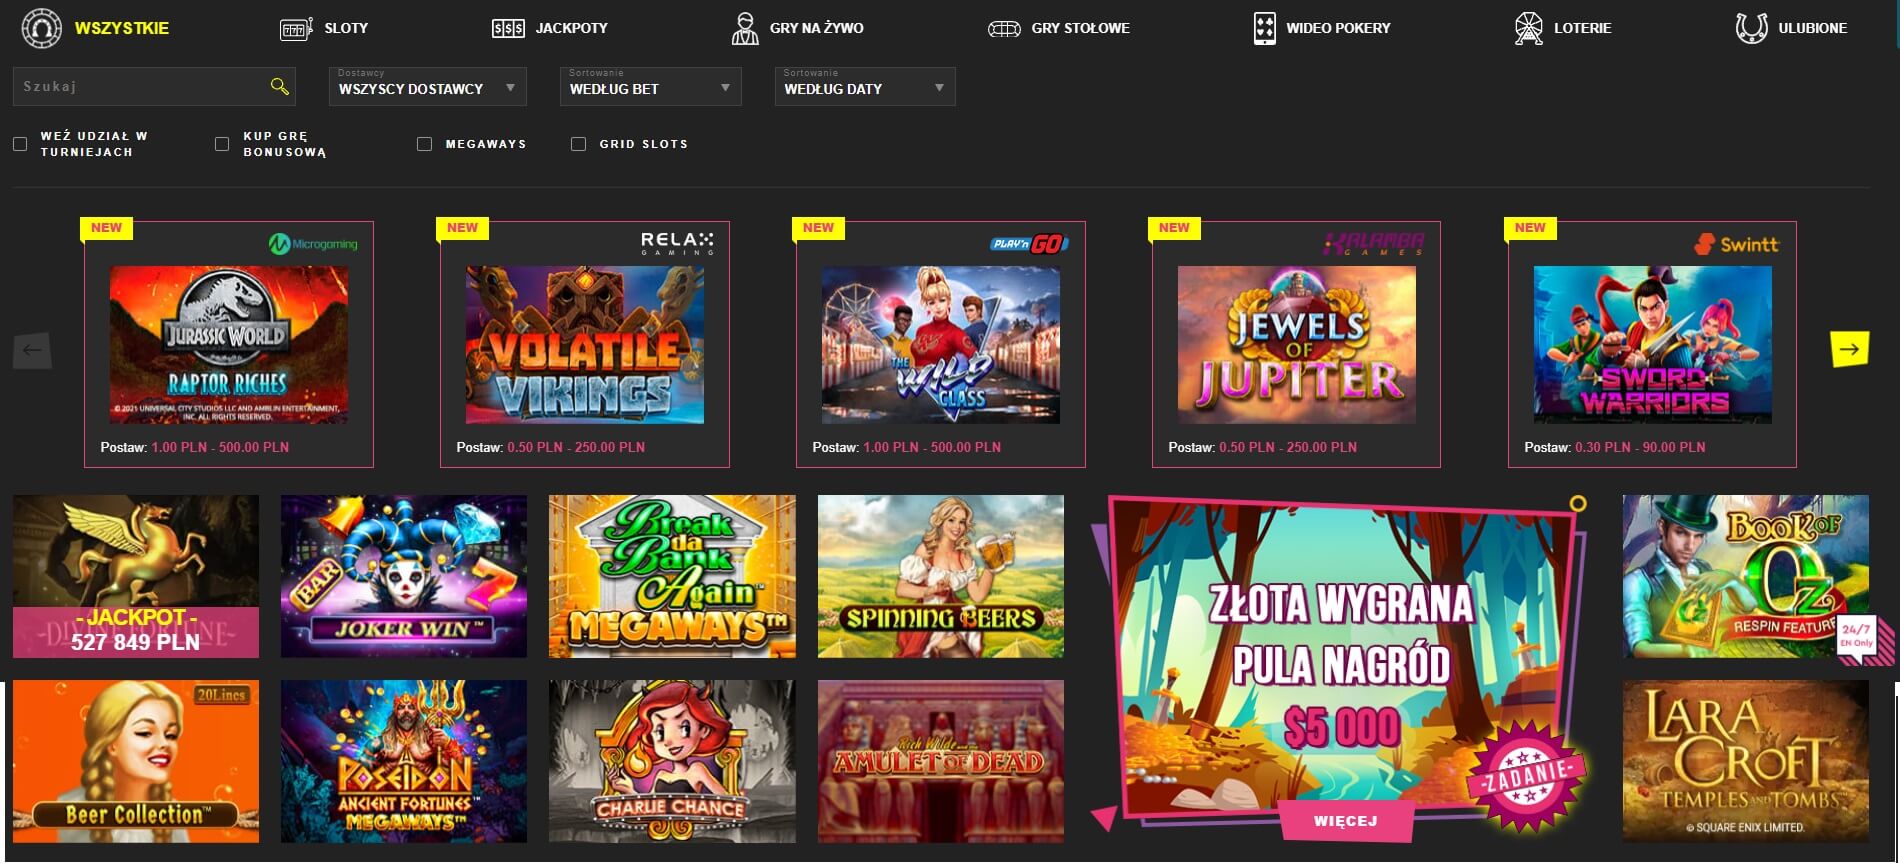
Task: Select the Gry na żywo tab
Action: click(816, 28)
